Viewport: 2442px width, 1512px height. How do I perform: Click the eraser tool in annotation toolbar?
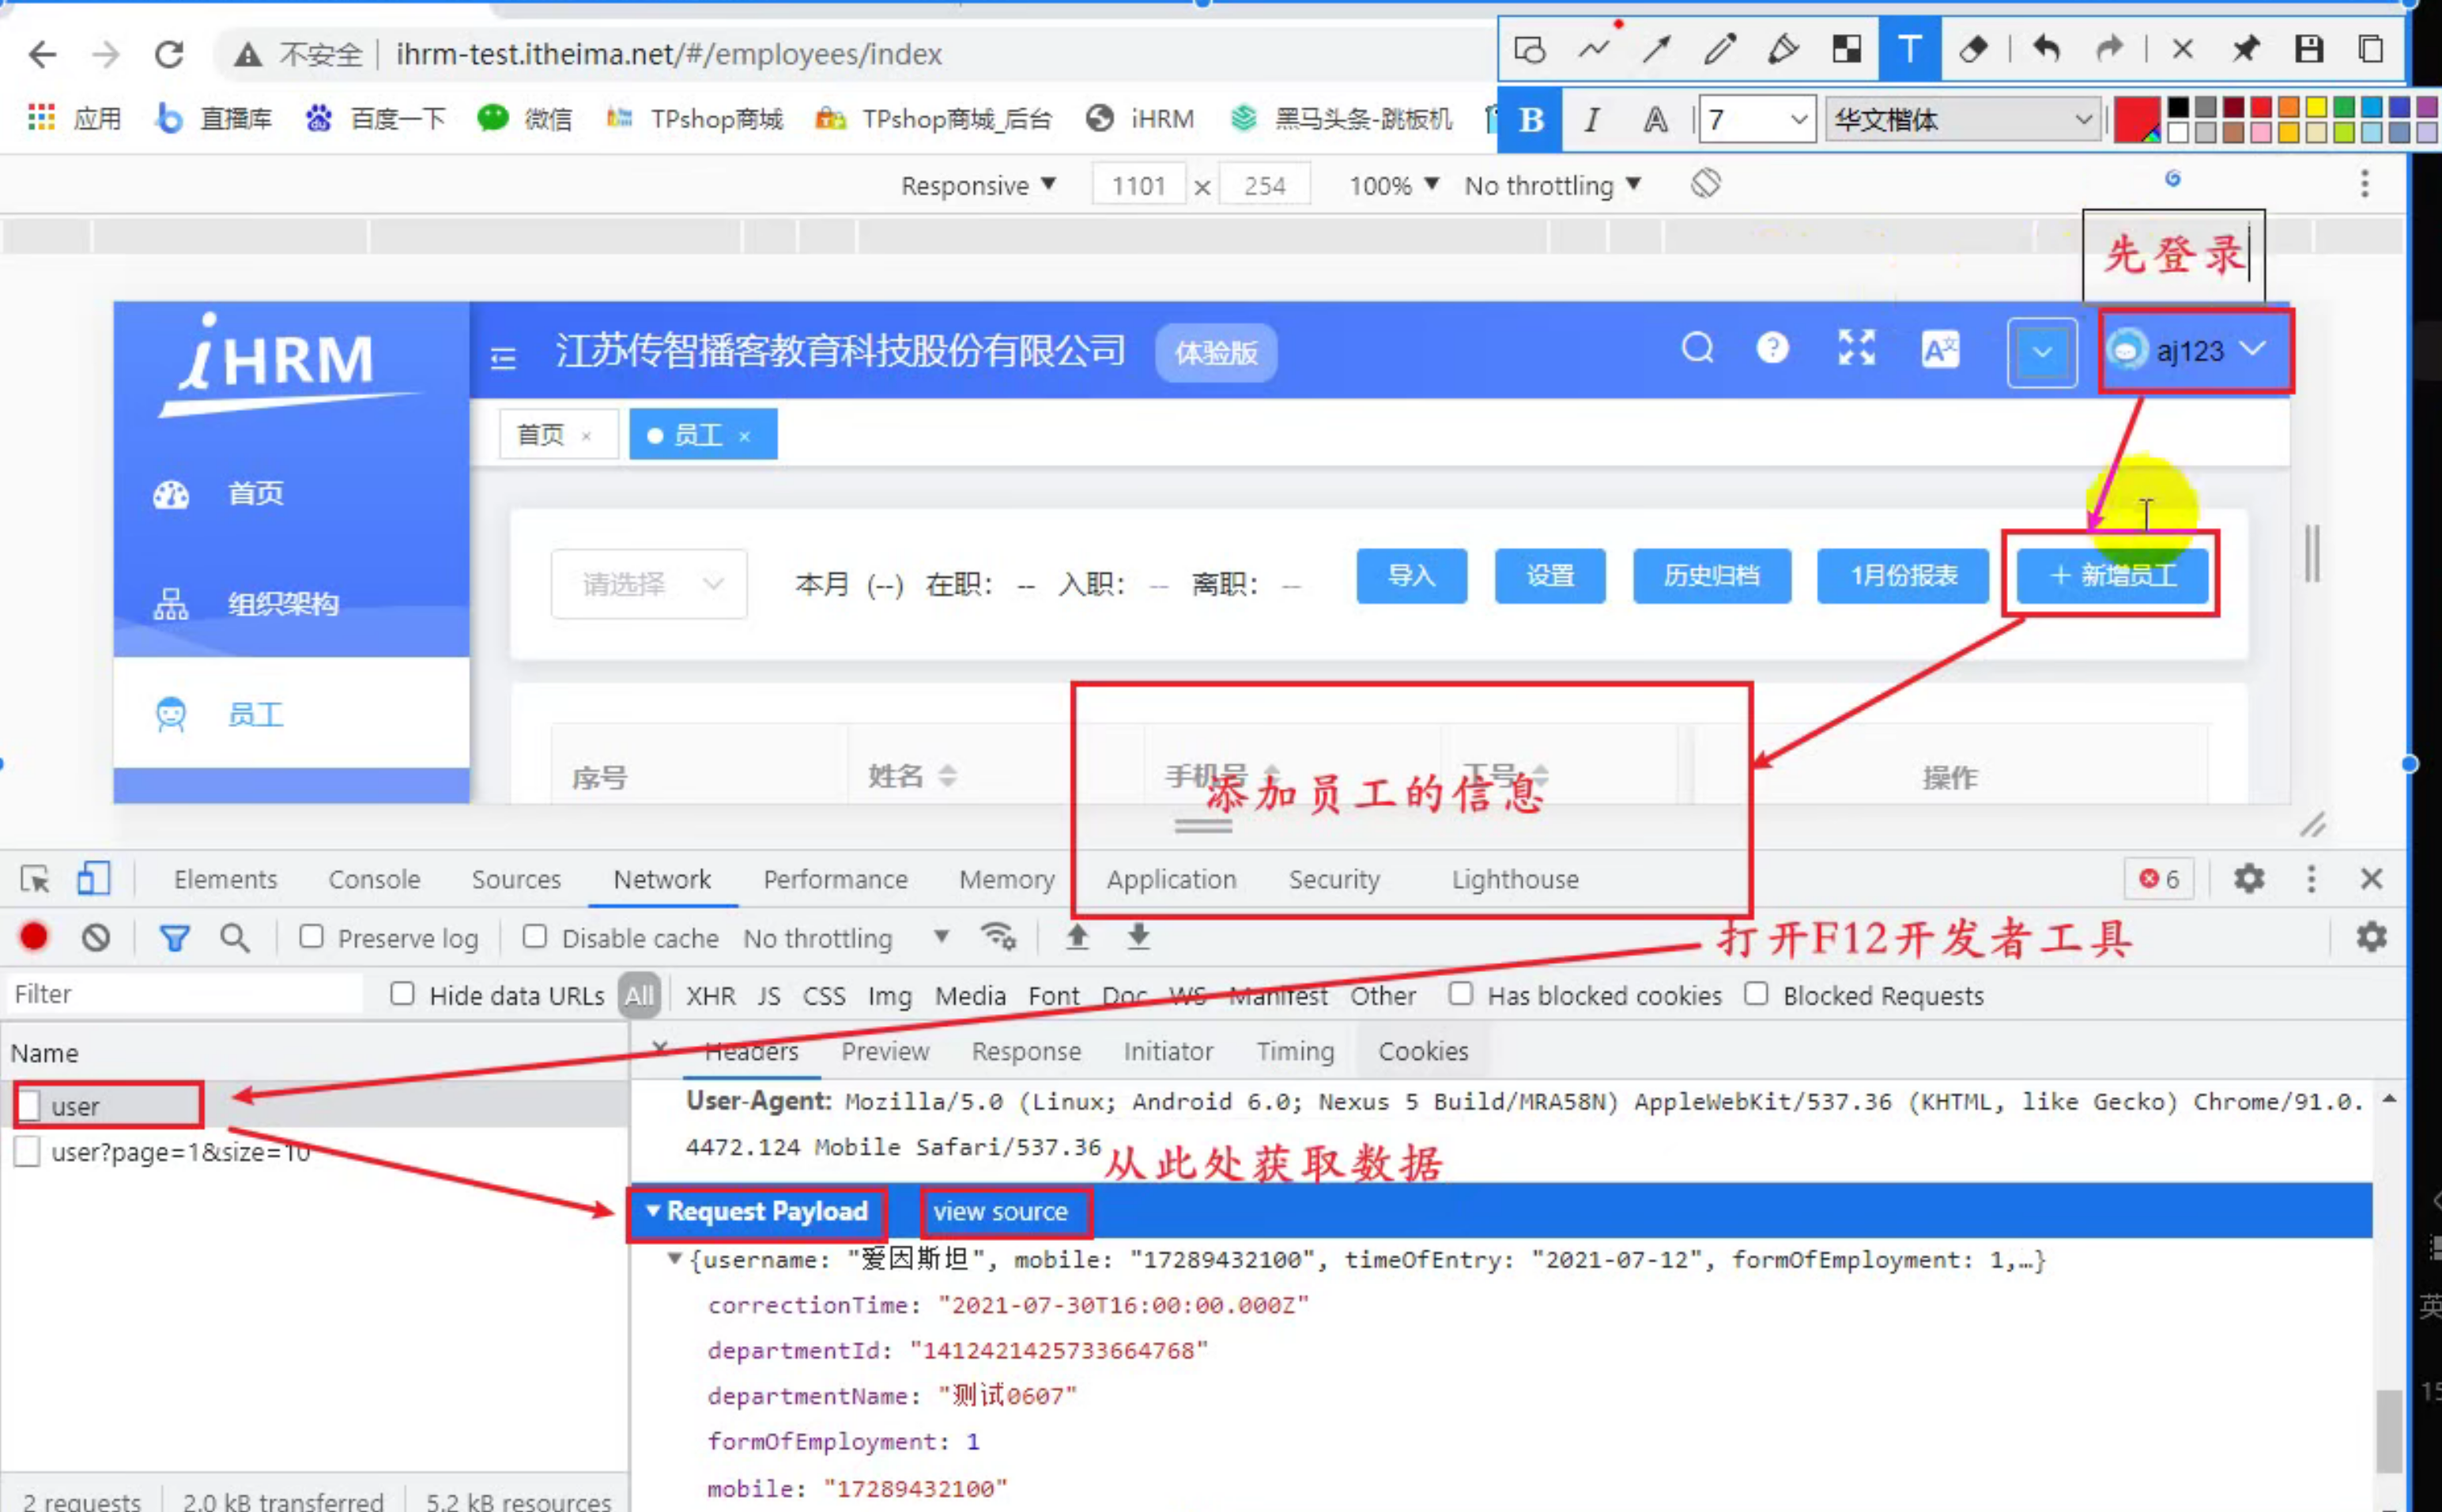pos(1972,49)
